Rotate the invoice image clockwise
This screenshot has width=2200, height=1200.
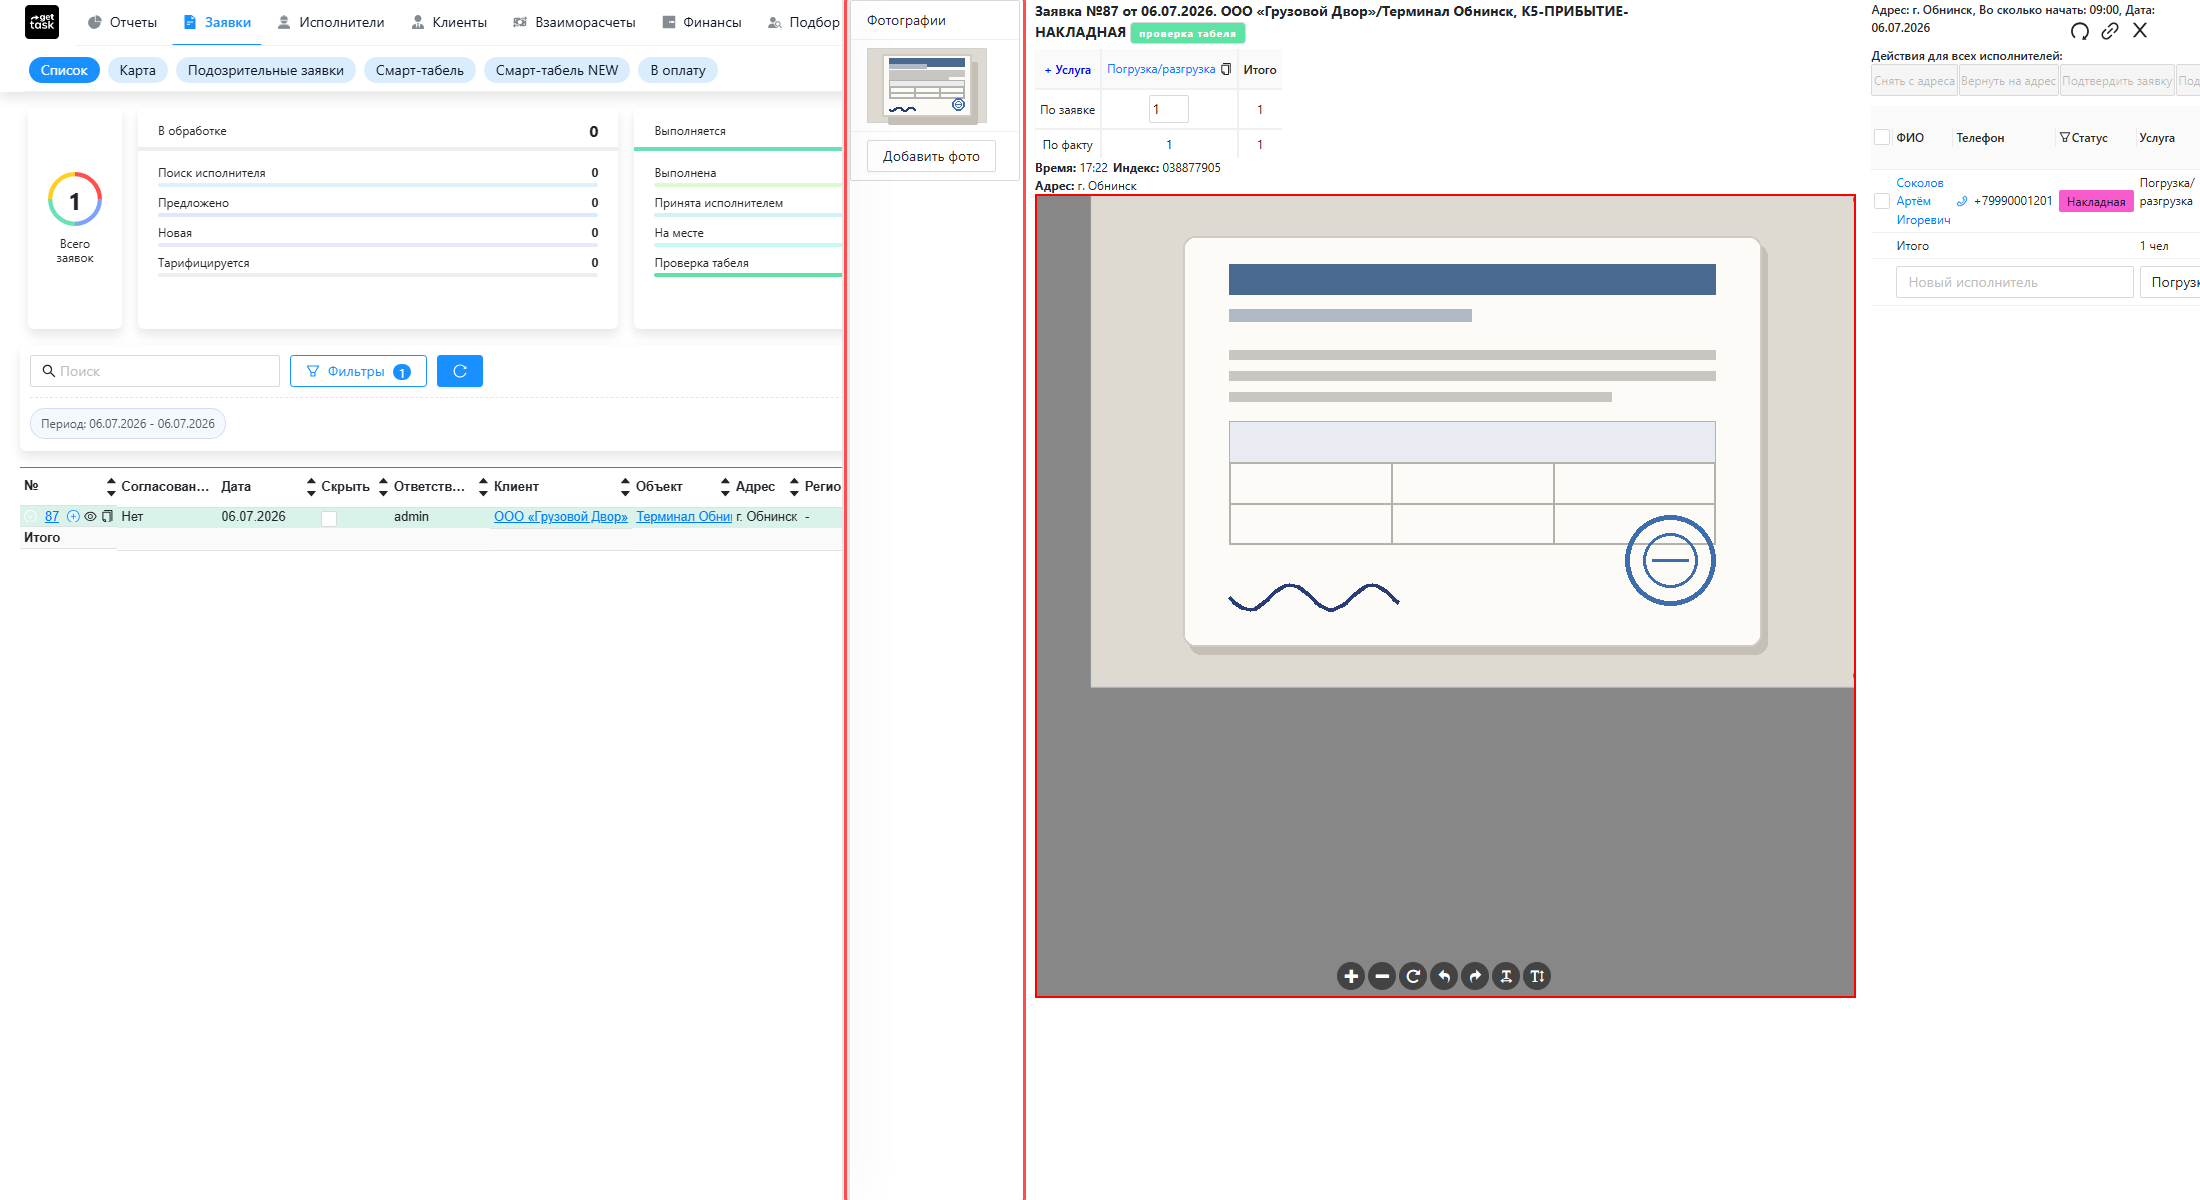point(1475,976)
